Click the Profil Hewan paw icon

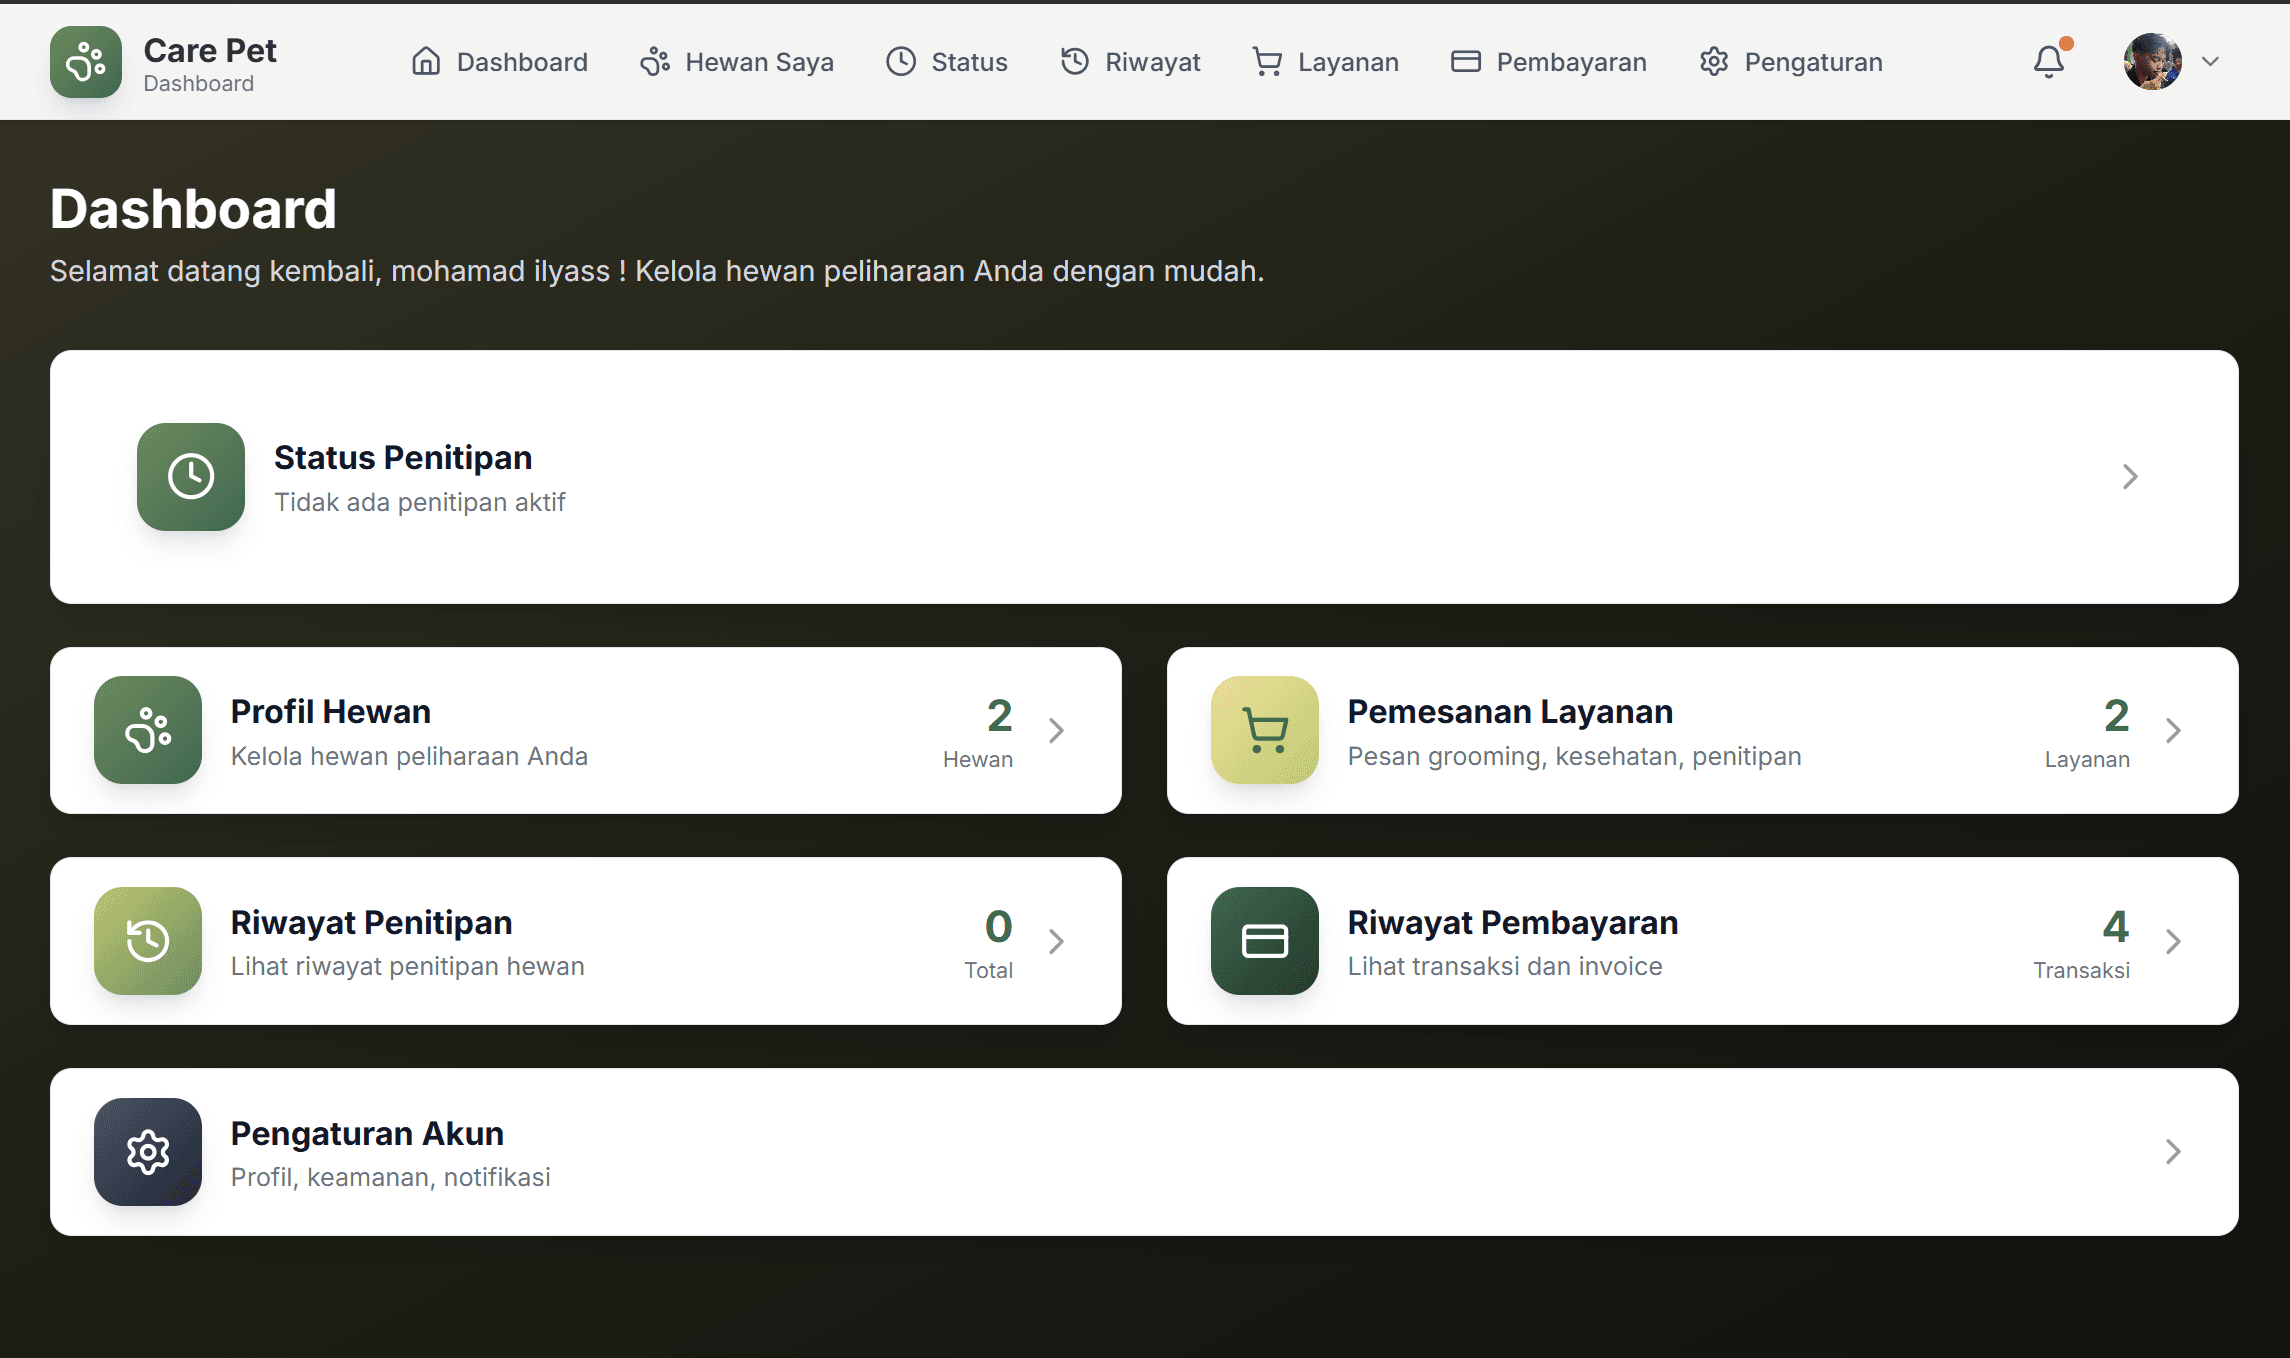148,730
